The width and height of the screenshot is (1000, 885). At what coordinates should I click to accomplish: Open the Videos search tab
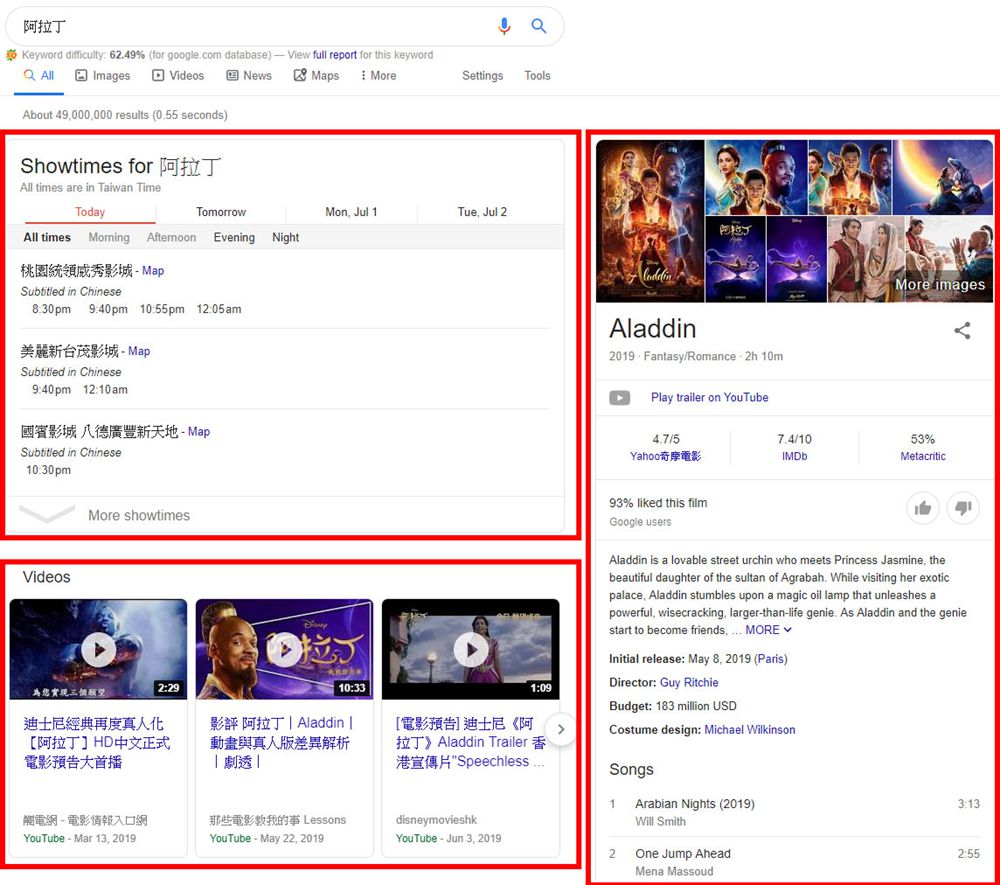(x=178, y=76)
